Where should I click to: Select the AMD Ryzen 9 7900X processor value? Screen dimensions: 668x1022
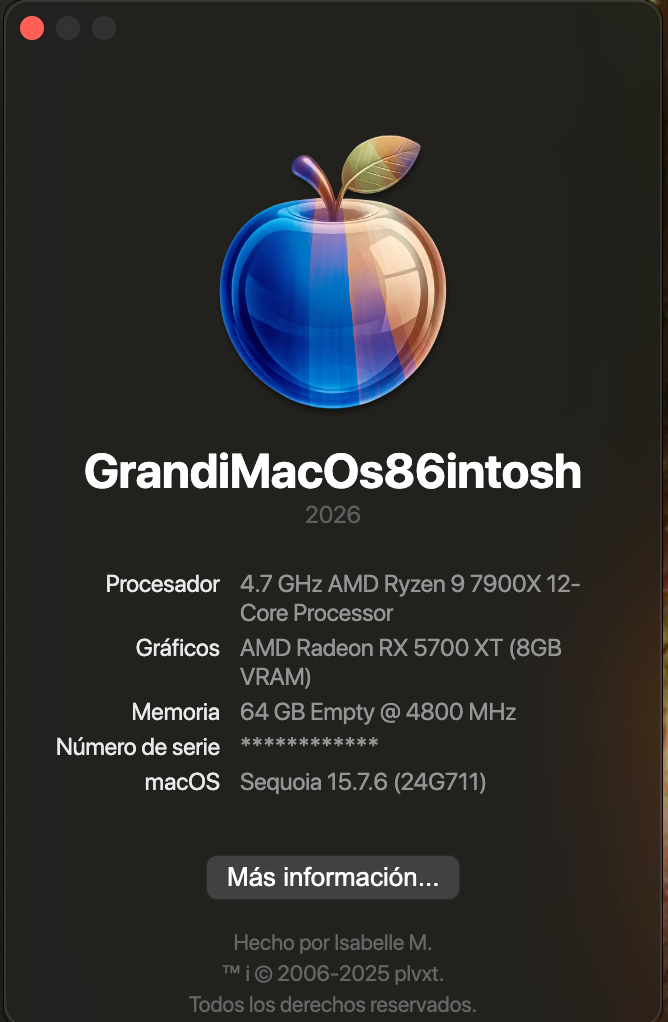(x=410, y=598)
